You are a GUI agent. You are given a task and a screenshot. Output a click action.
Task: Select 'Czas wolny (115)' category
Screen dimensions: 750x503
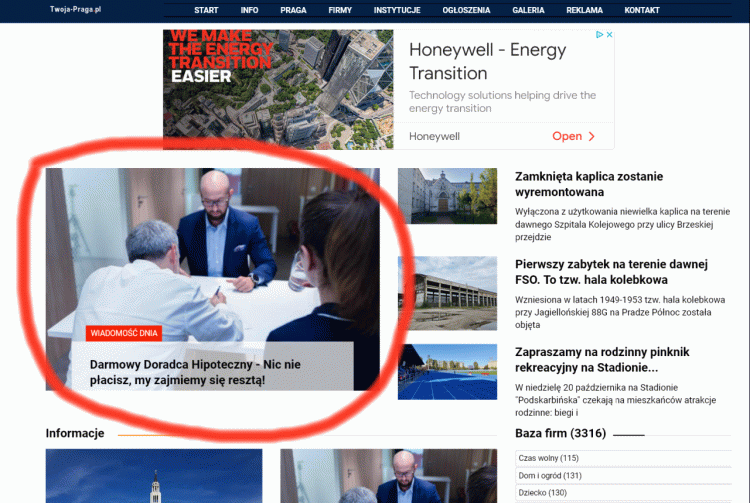pyautogui.click(x=549, y=458)
